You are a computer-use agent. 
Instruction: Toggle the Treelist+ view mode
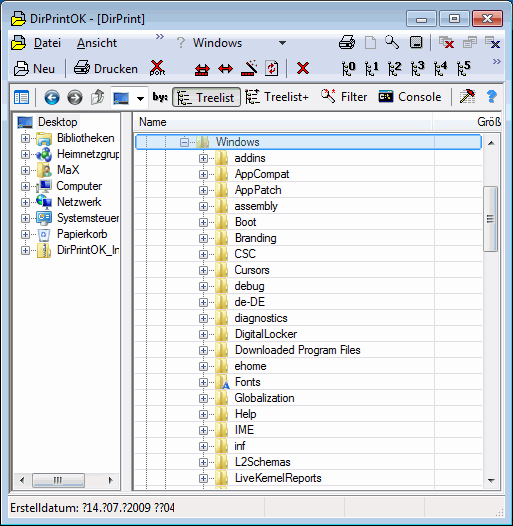(x=277, y=97)
